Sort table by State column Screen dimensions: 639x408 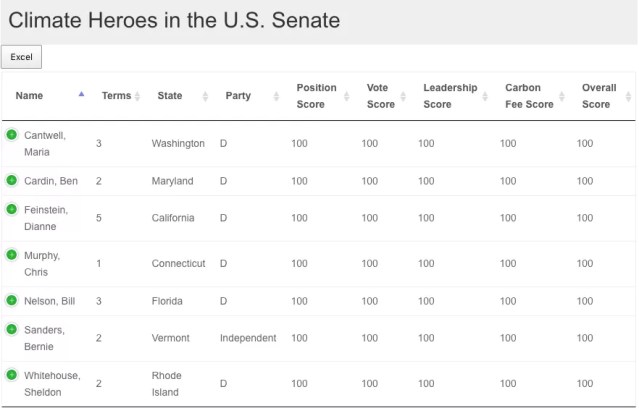[170, 96]
